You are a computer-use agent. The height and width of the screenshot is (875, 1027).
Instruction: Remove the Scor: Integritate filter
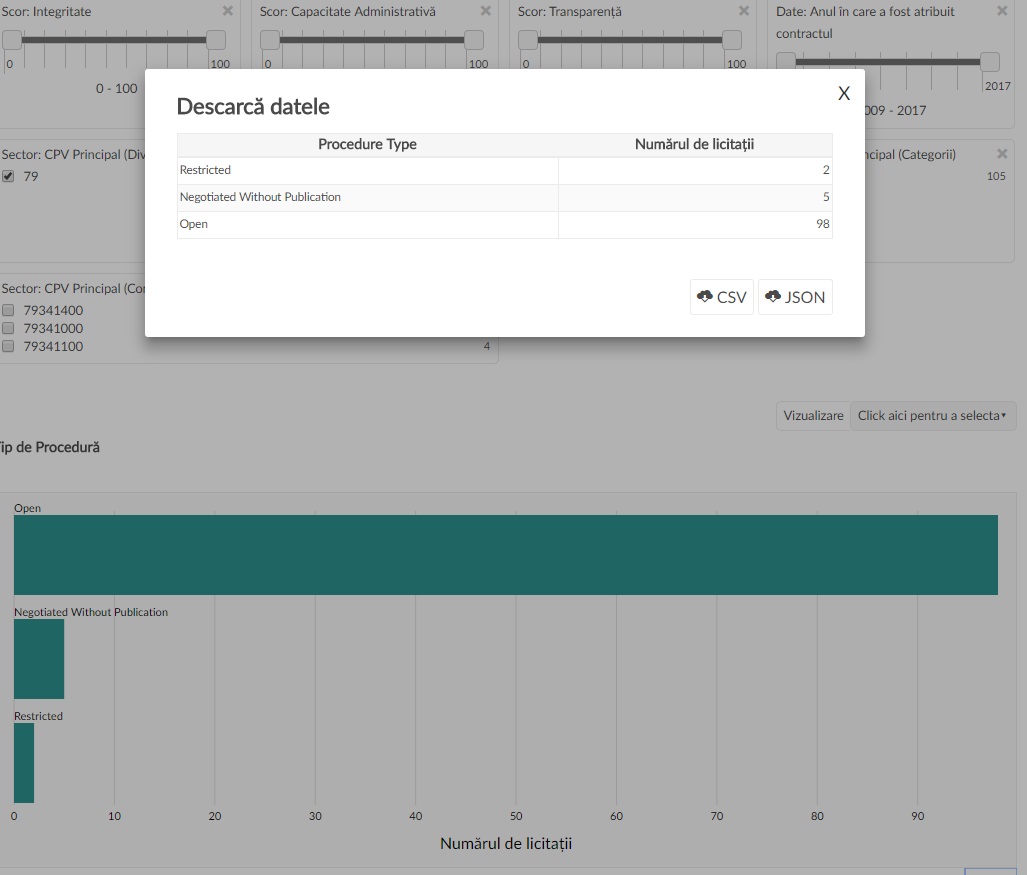(228, 11)
